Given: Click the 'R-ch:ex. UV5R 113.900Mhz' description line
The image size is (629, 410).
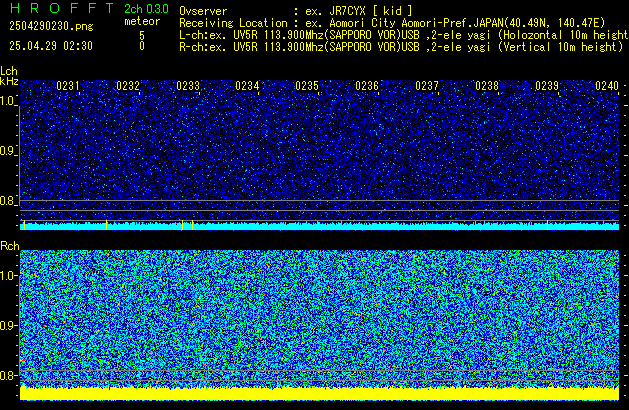Looking at the screenshot, I should coord(401,47).
